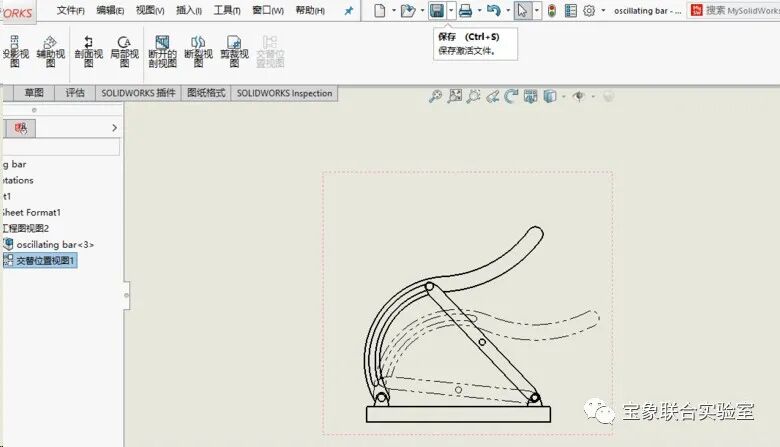Open the Options gear dropdown arrow
780x447 pixels.
[x=603, y=10]
